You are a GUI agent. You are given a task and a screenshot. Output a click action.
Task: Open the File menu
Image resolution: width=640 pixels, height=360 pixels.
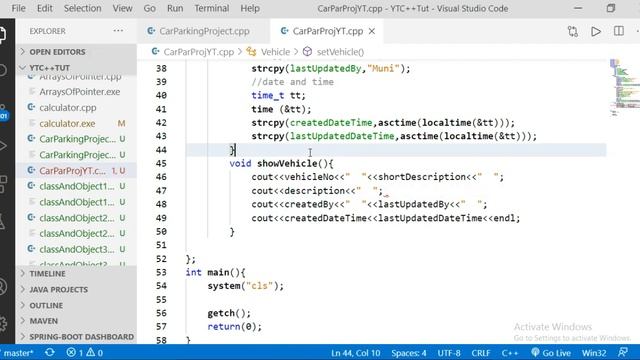(x=18, y=8)
